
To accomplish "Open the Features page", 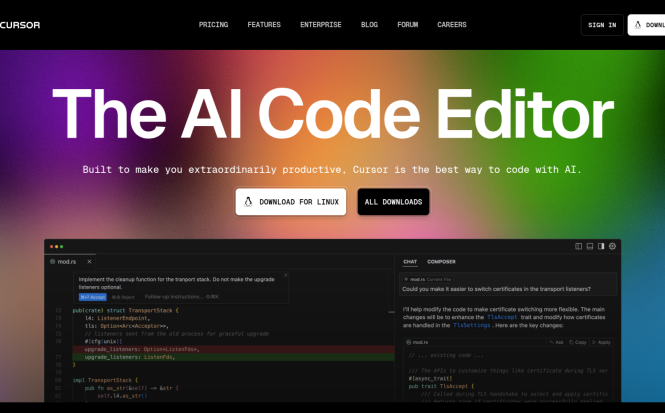I will [x=264, y=25].
